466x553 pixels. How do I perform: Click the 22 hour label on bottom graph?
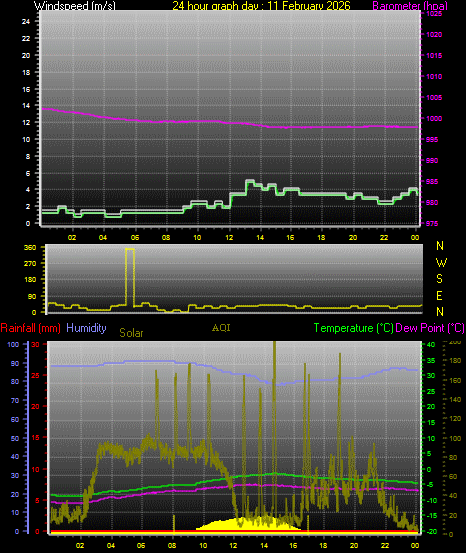coord(385,545)
